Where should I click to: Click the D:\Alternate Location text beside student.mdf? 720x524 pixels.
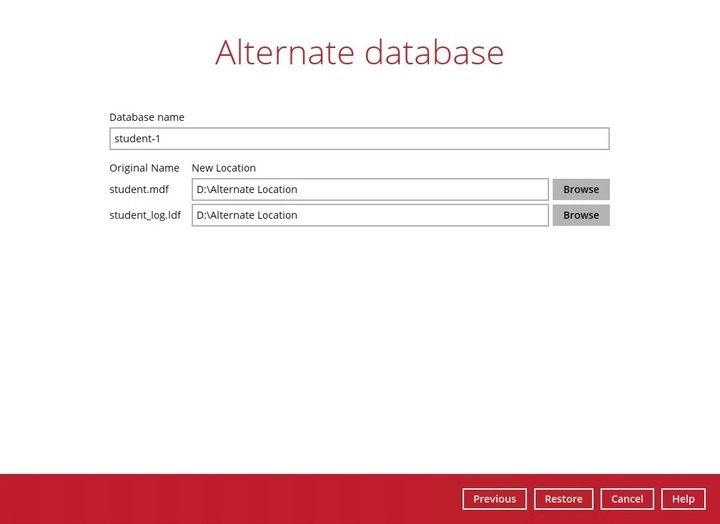(247, 189)
